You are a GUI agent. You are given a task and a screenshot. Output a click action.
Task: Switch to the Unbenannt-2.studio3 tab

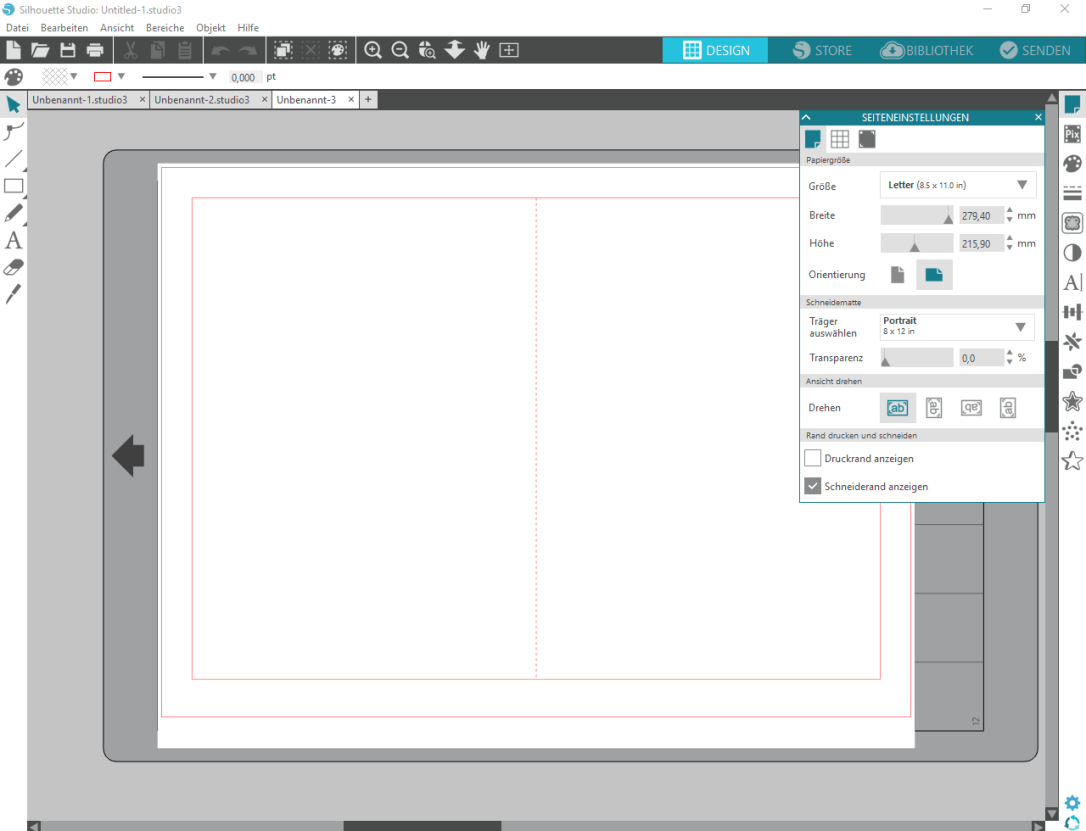click(x=204, y=99)
